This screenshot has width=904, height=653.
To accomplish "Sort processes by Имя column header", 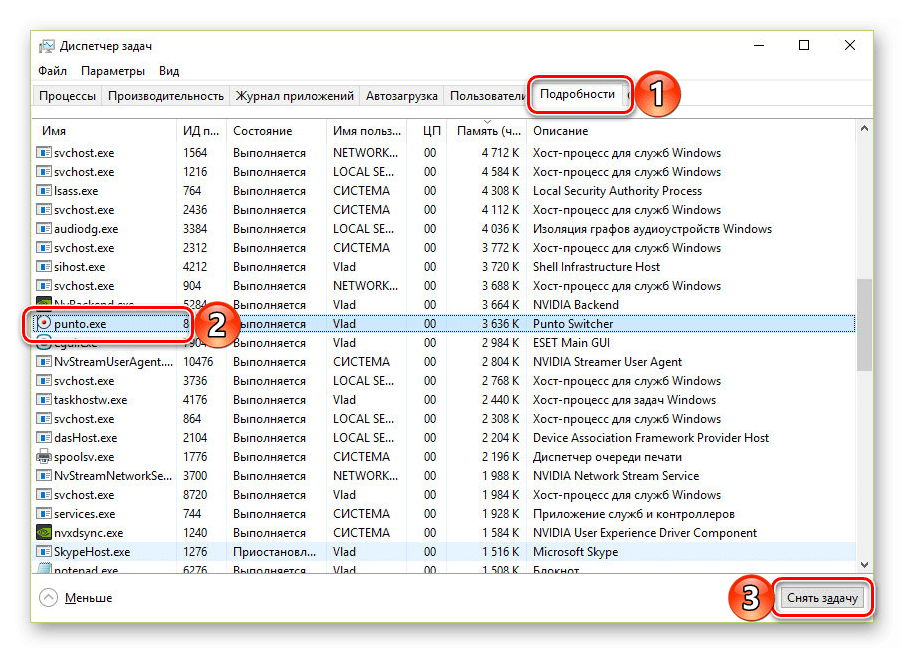I will point(54,131).
